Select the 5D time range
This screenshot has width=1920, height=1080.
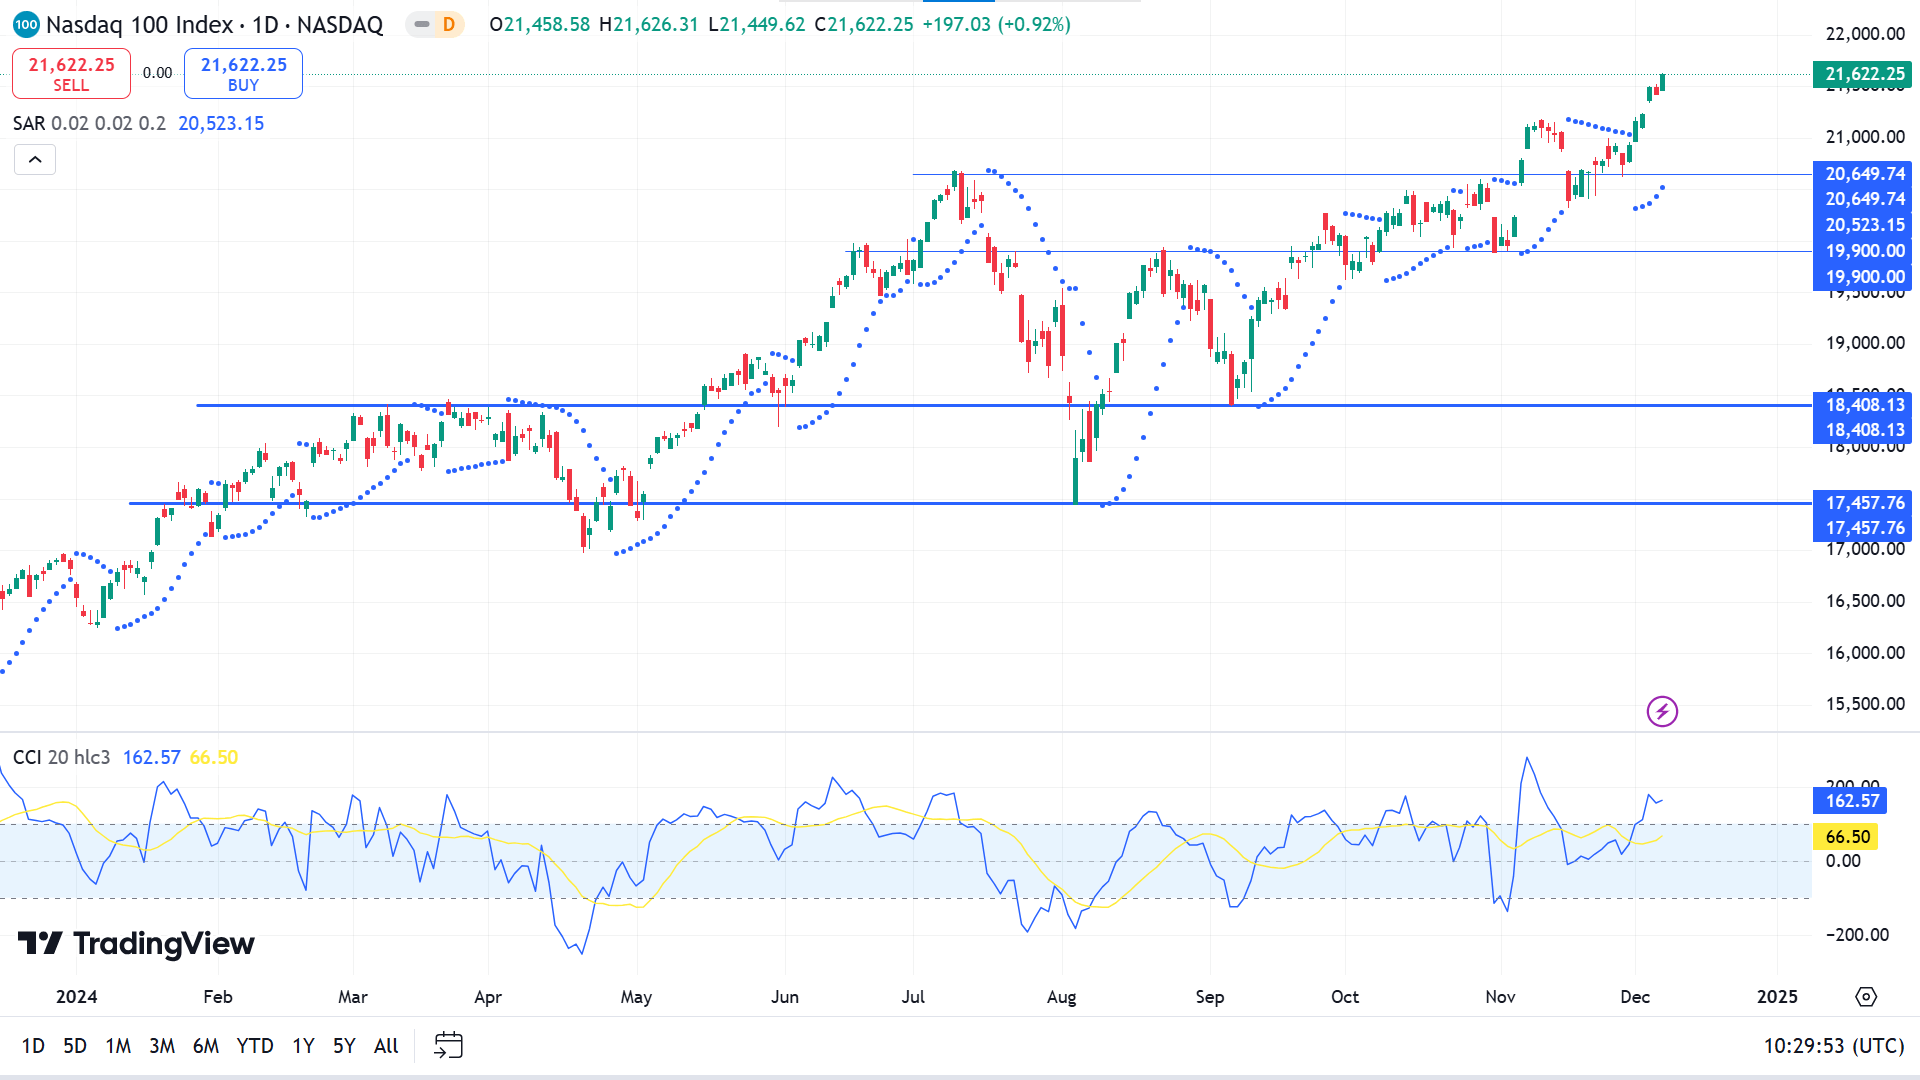point(75,1046)
